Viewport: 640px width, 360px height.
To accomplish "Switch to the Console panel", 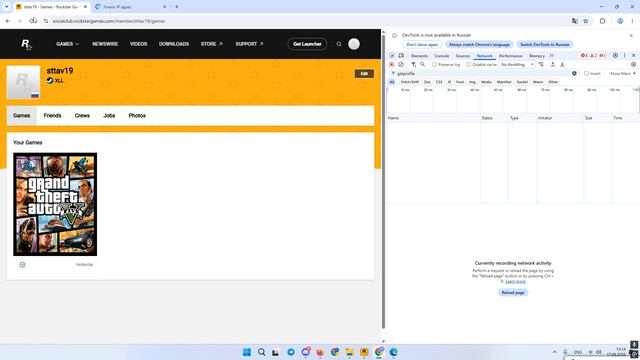I will (442, 56).
